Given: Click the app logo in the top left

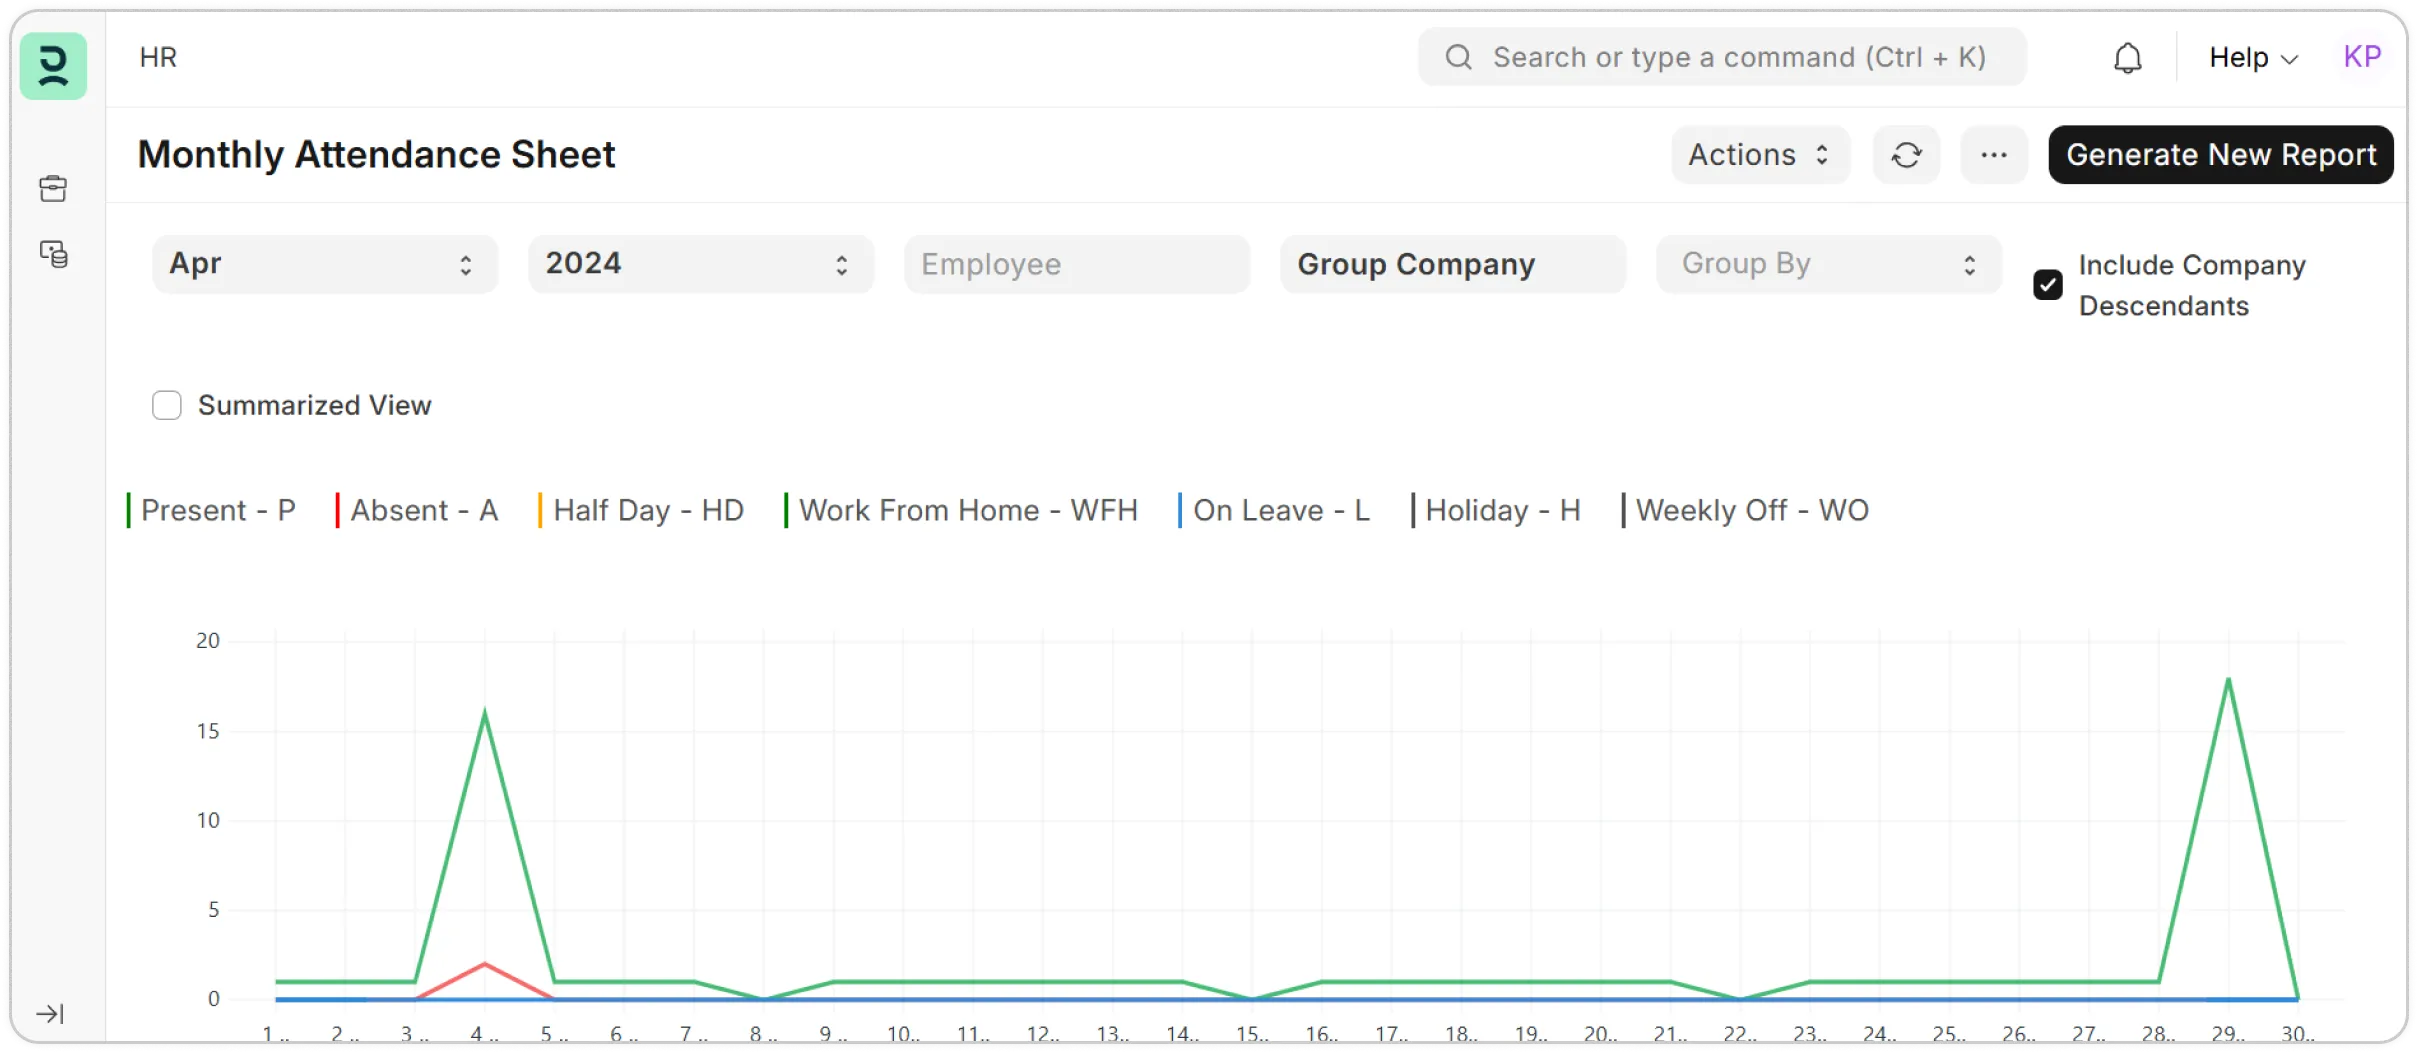Looking at the screenshot, I should [52, 66].
